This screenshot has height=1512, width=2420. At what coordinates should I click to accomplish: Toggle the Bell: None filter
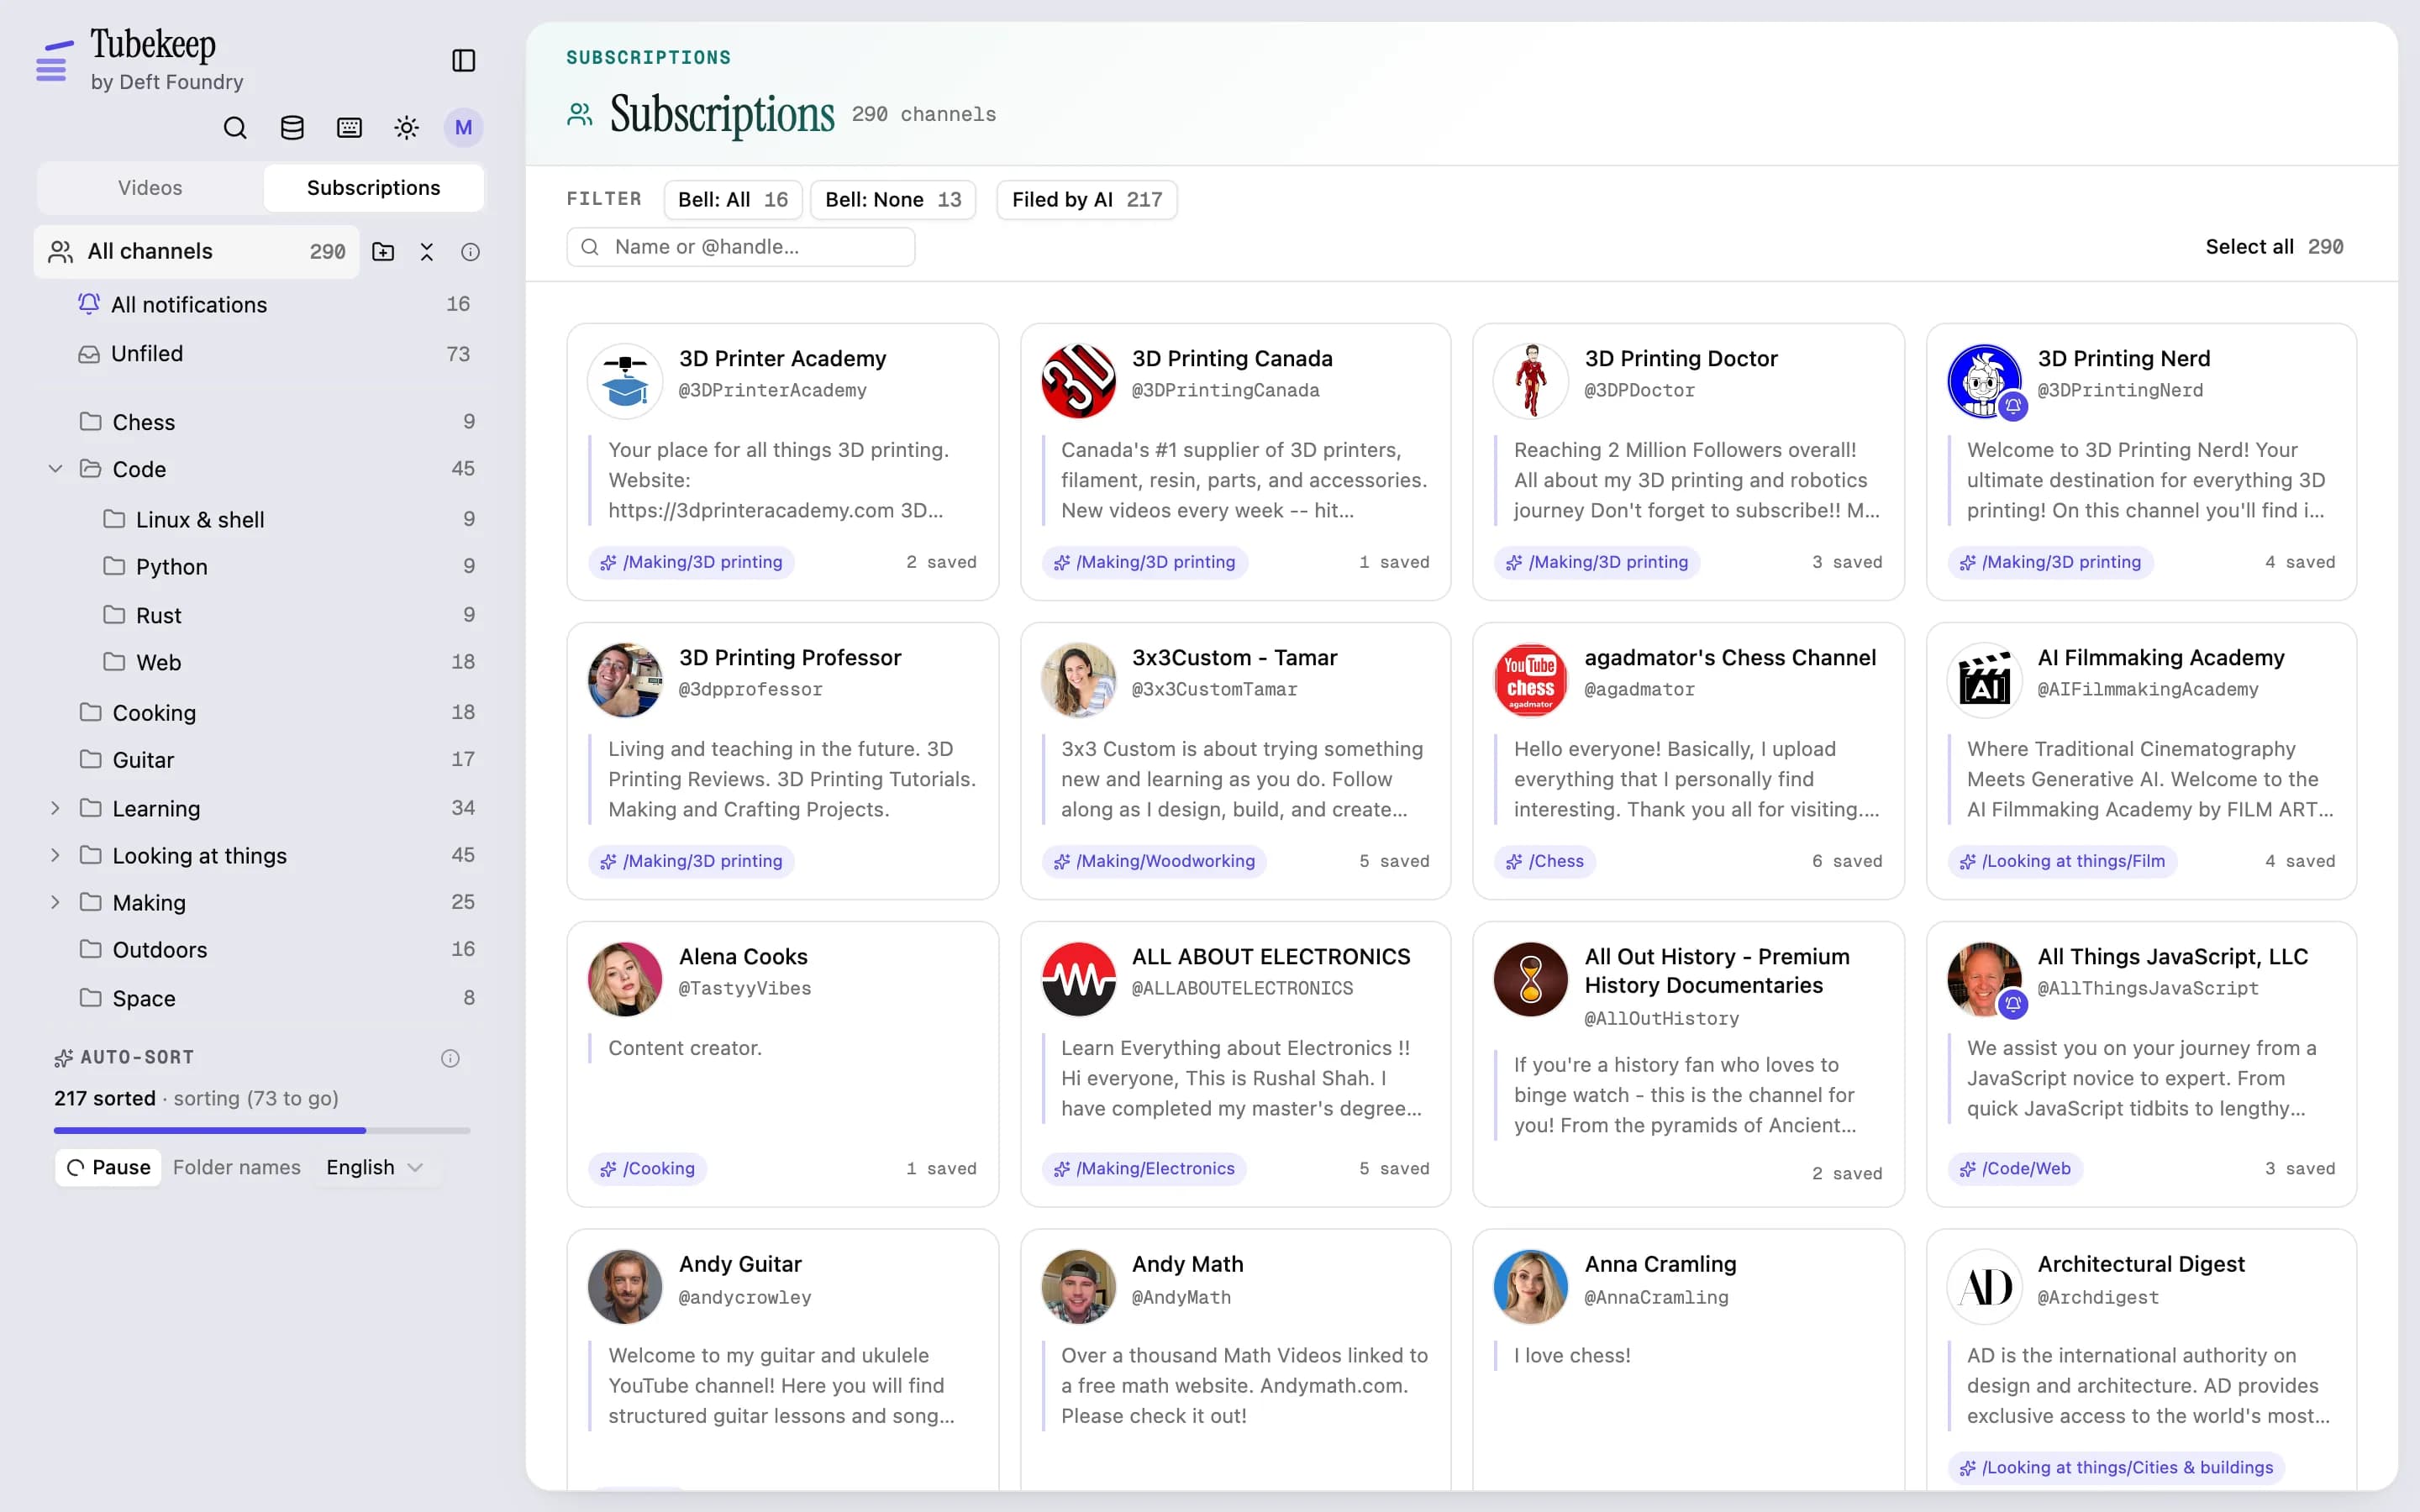point(893,200)
